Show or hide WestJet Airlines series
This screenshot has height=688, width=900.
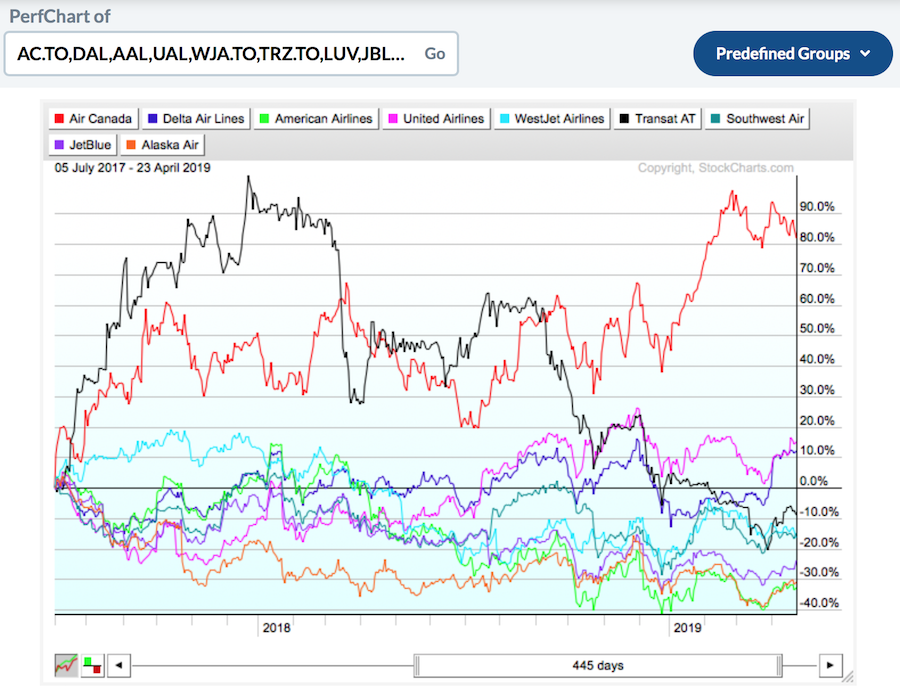551,119
